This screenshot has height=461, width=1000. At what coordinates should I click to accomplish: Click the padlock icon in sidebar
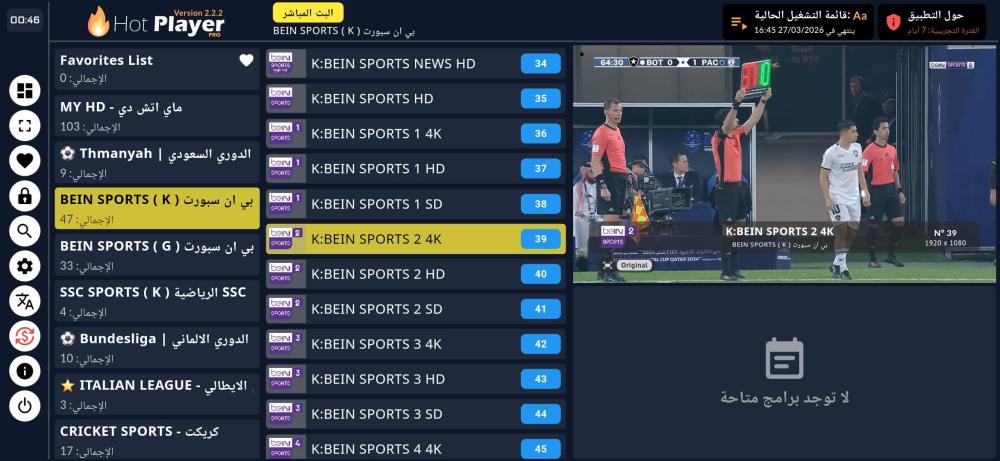(x=25, y=196)
